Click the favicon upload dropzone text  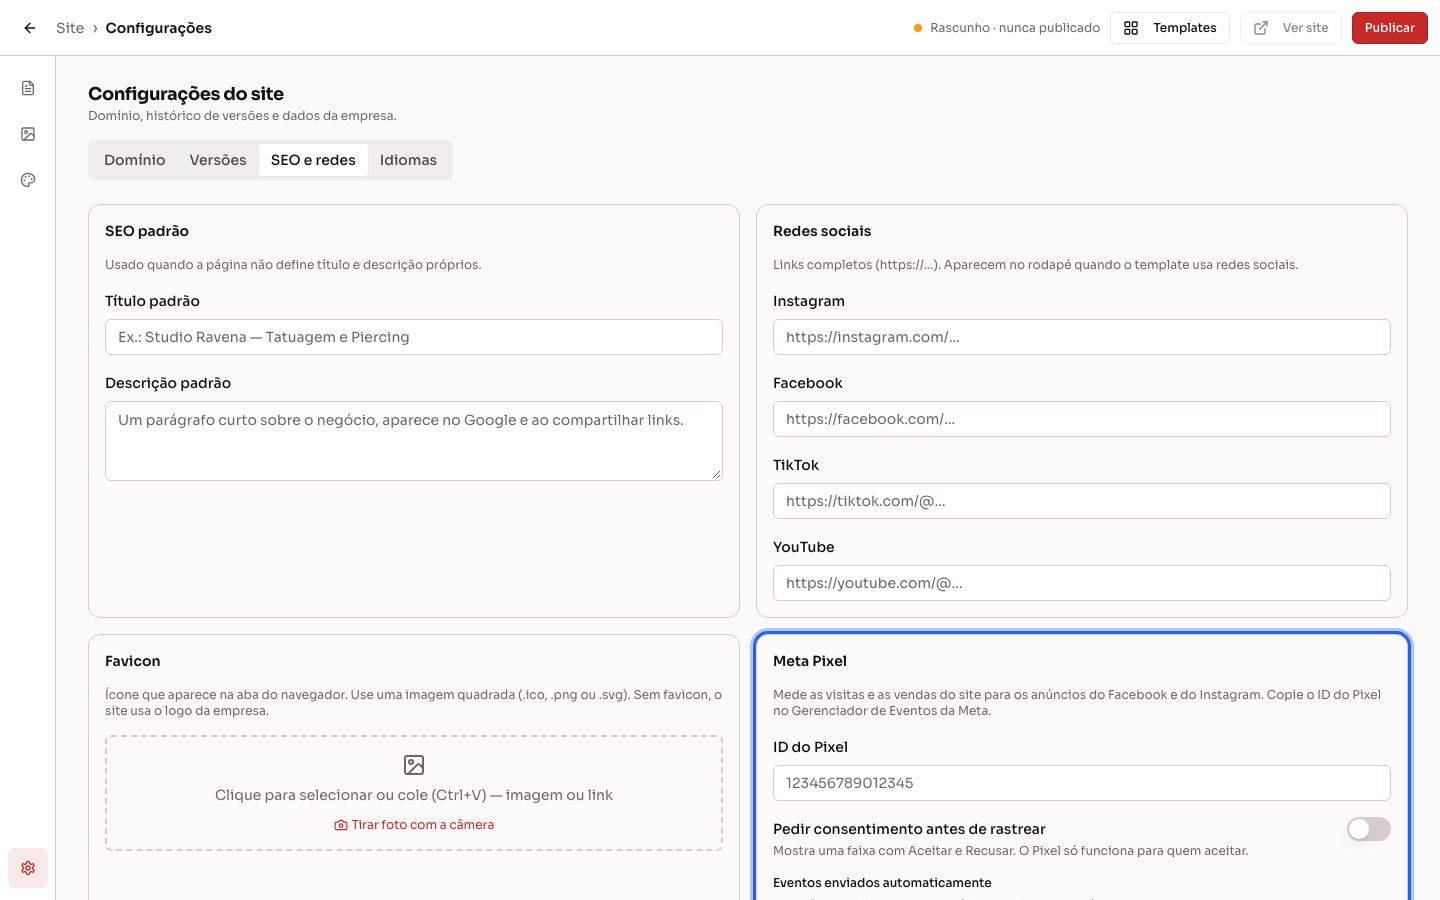pos(414,795)
